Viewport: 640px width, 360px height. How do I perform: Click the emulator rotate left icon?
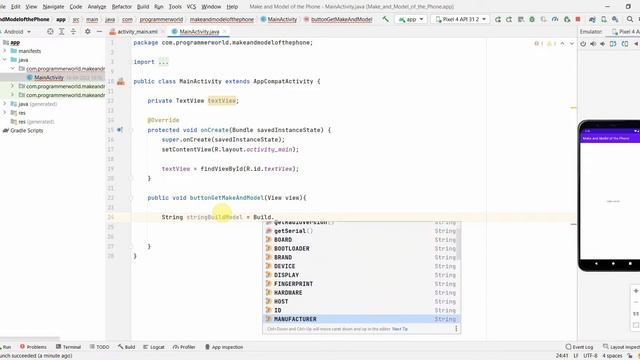(613, 44)
